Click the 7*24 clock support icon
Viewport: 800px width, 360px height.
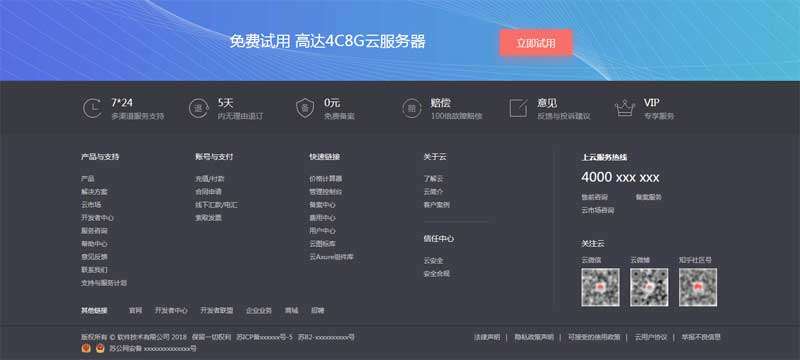click(92, 109)
